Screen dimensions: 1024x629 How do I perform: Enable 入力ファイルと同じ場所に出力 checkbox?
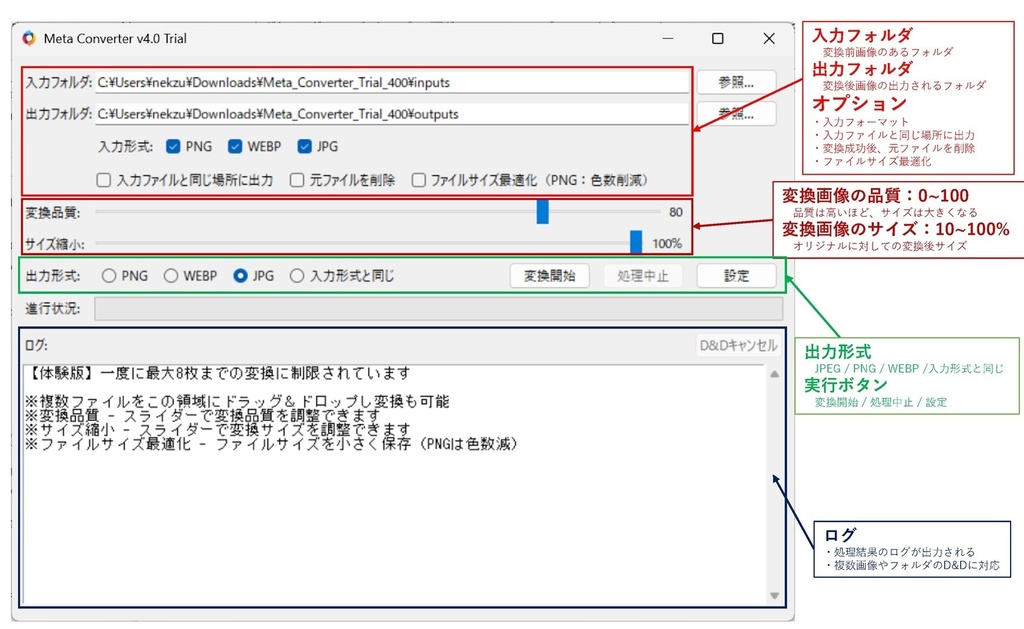point(104,180)
